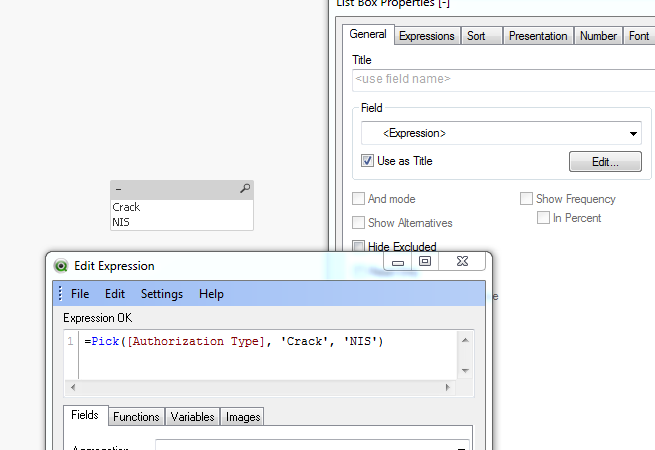Toggle the Use as Title checkbox

pos(367,161)
